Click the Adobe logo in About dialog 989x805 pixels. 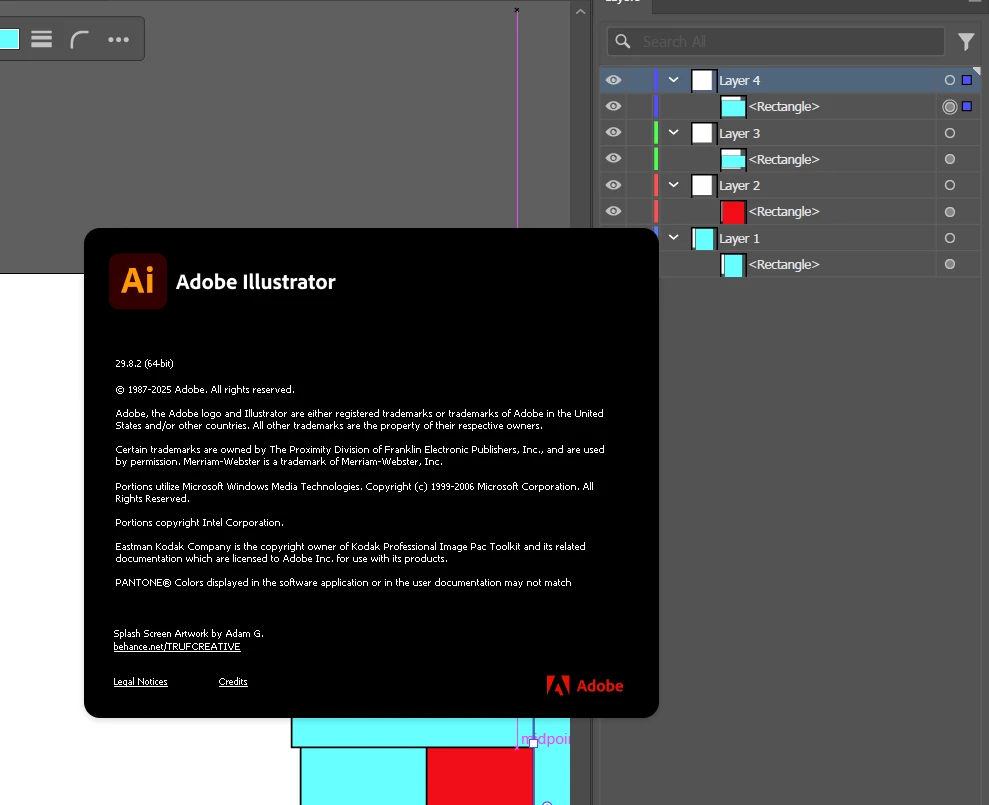[585, 685]
